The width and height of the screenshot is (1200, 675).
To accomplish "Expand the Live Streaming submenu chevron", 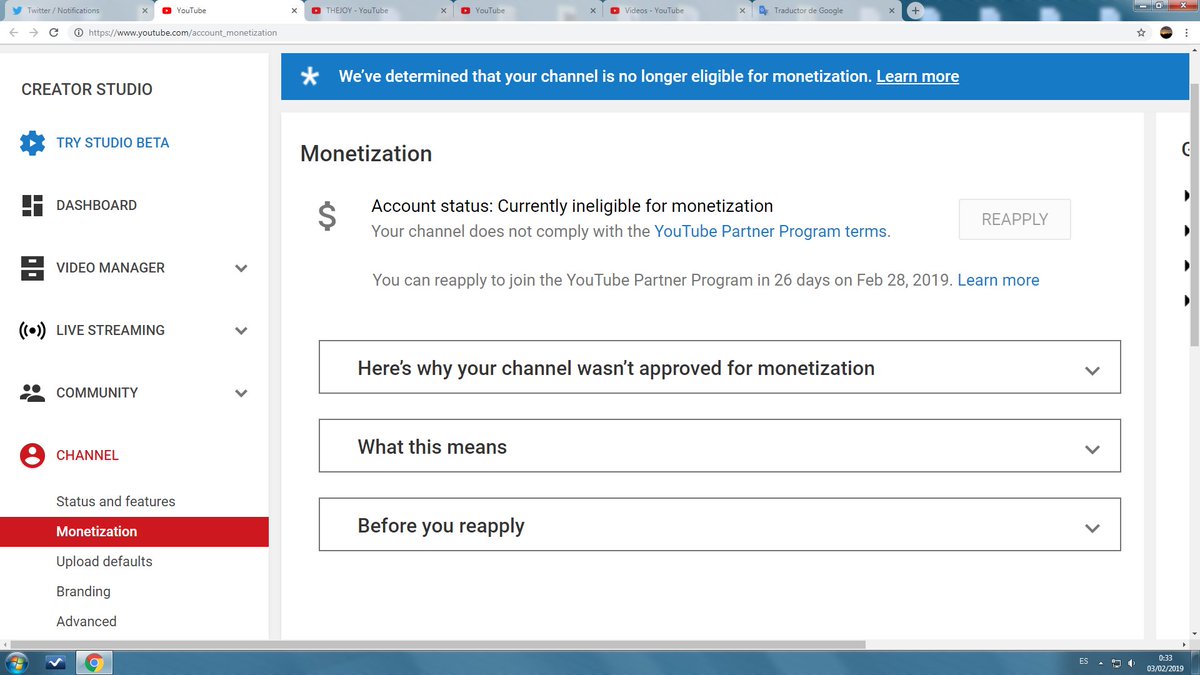I will point(241,330).
